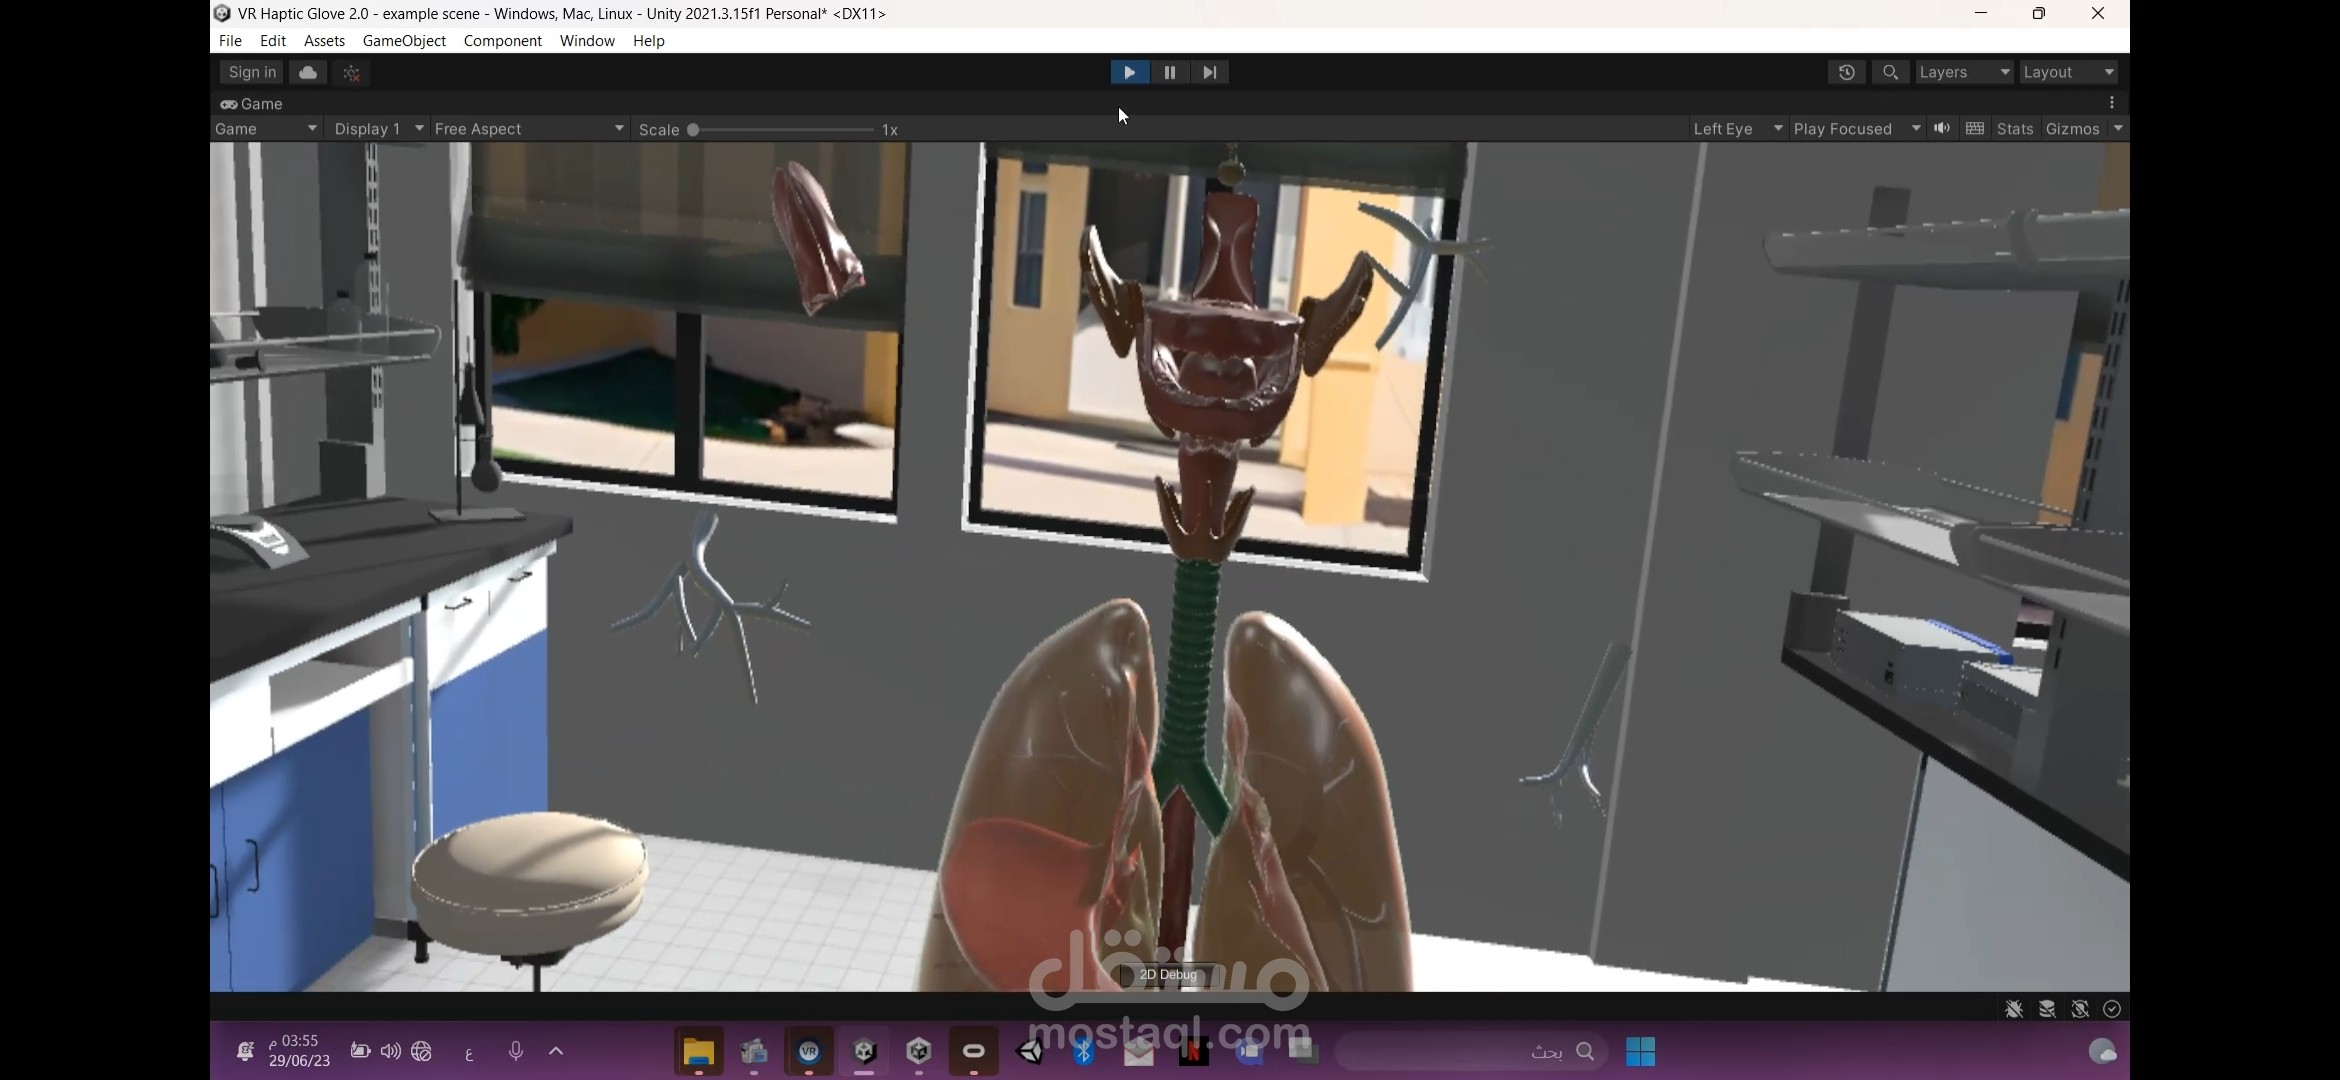Open the Window menu
Viewport: 2340px width, 1080px height.
[587, 41]
